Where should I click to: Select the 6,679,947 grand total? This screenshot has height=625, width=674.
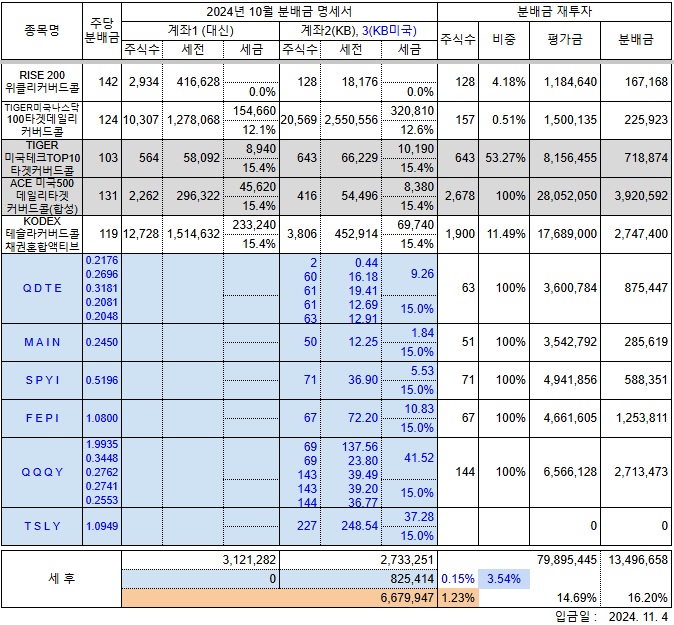point(407,598)
